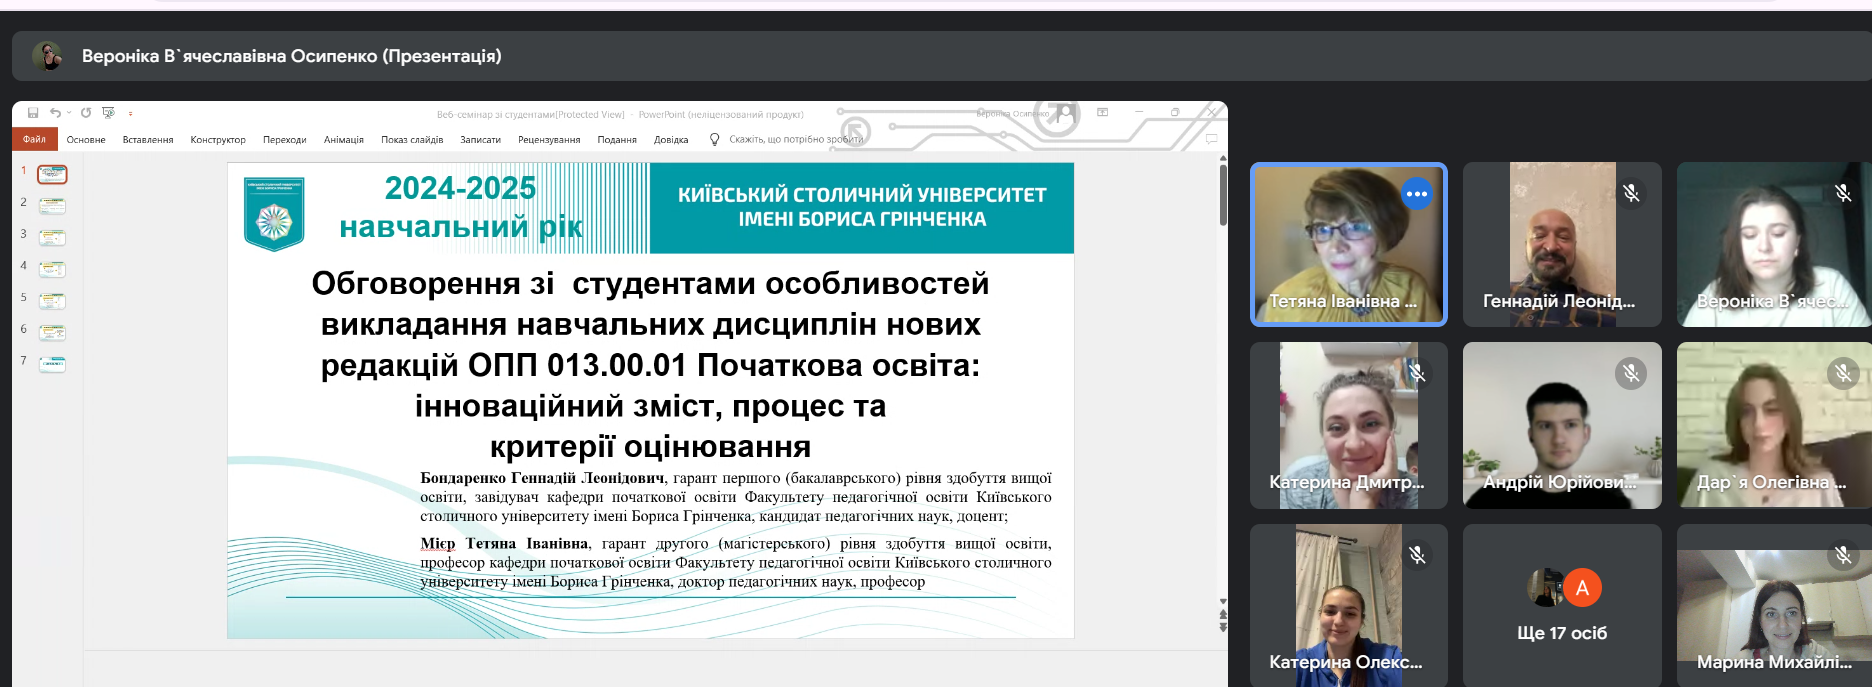Click the vertical scrollbar thumb of slide area

(1223, 195)
